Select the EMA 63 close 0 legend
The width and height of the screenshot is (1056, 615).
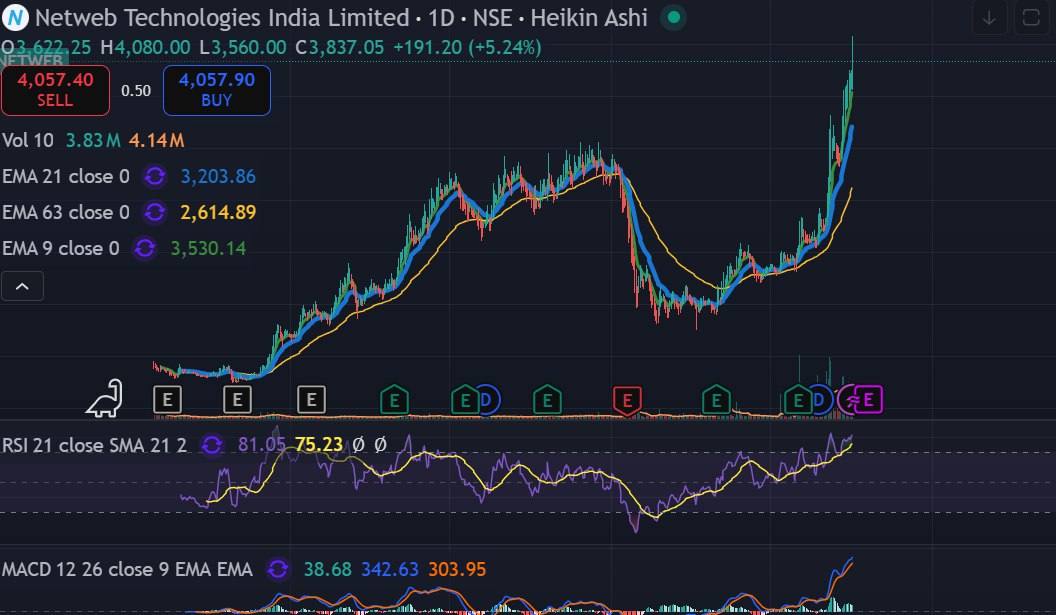coord(66,212)
